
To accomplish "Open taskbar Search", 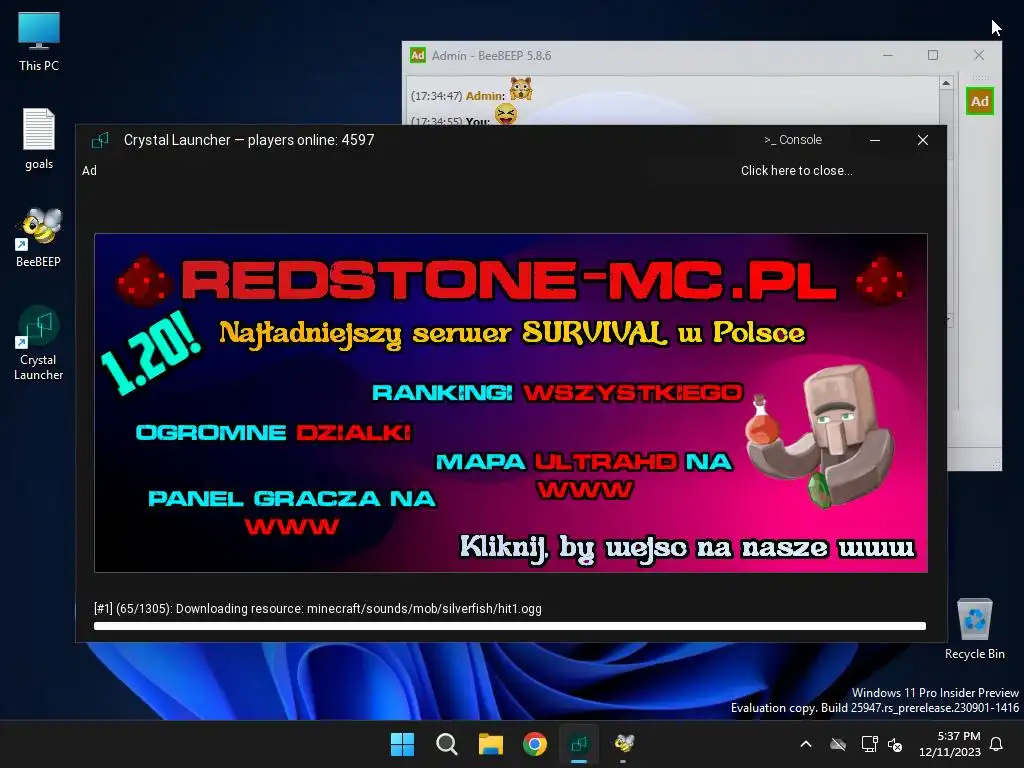I will [x=447, y=744].
